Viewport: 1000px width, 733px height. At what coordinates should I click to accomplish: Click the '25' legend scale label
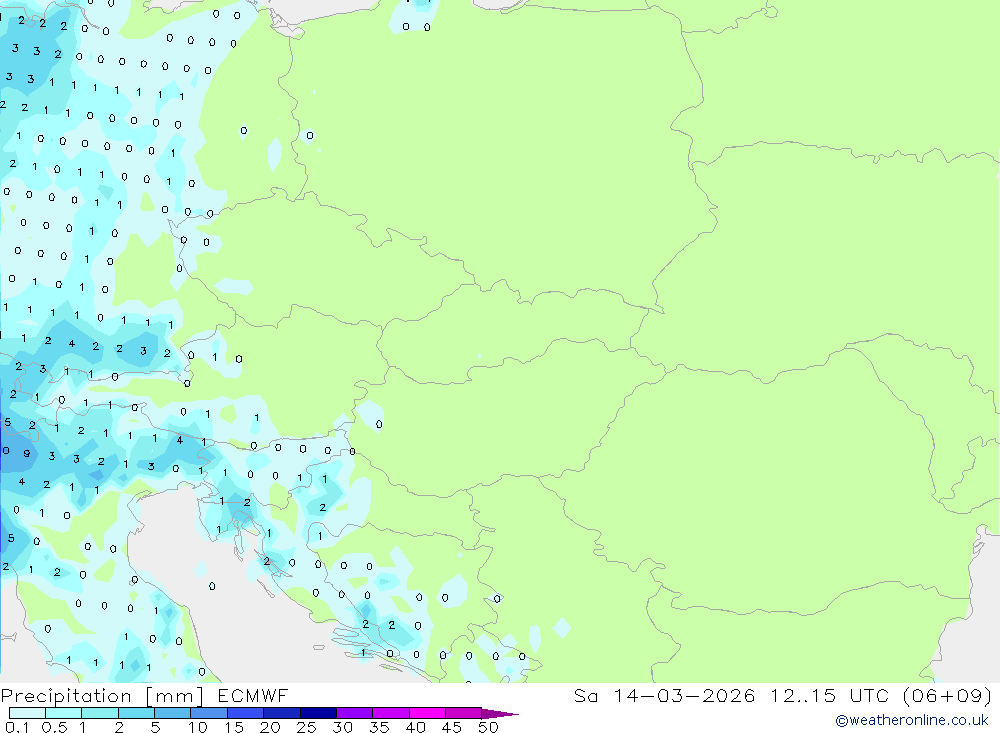(x=306, y=727)
